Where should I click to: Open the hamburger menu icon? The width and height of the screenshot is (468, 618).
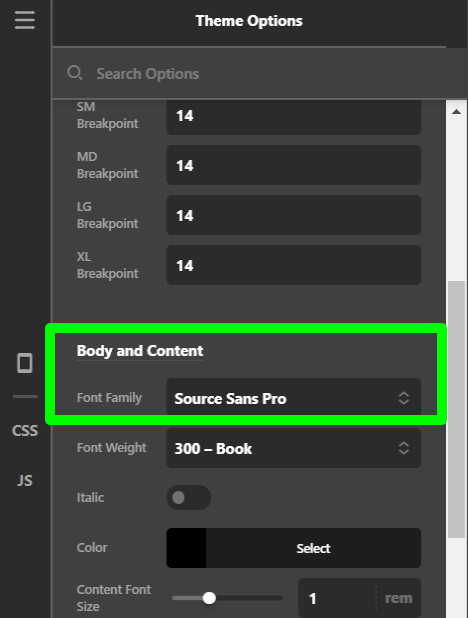[x=25, y=20]
